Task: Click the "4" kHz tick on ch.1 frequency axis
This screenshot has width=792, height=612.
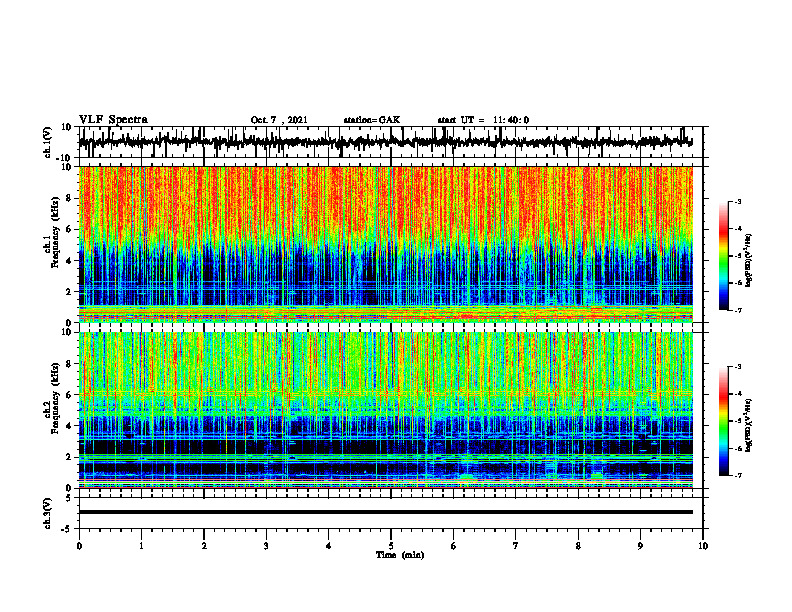Action: [69, 261]
